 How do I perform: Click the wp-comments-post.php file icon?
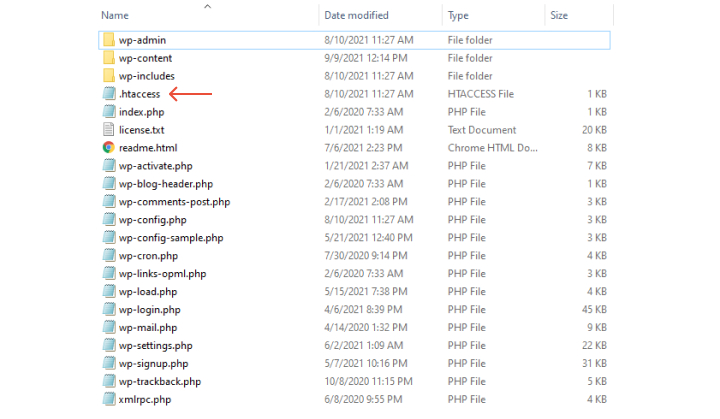click(109, 201)
